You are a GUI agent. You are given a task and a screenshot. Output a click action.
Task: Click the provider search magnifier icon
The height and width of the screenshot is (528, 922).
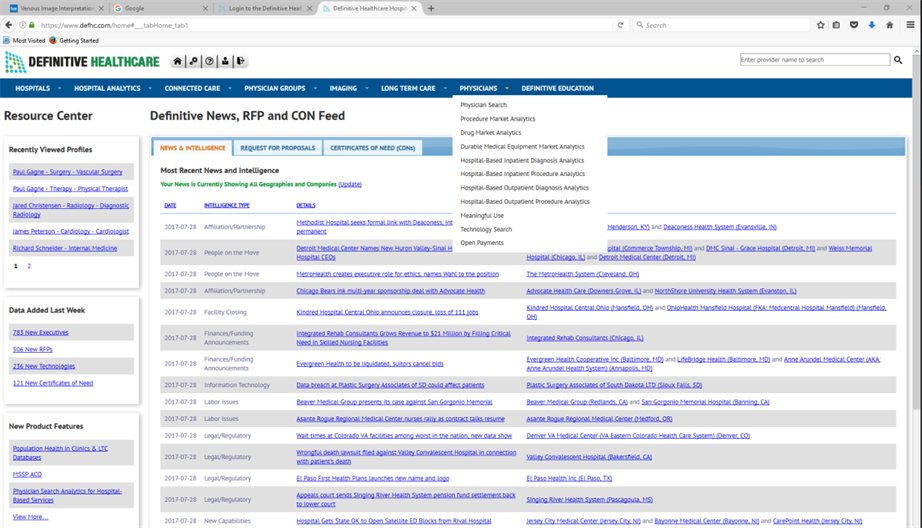(898, 59)
